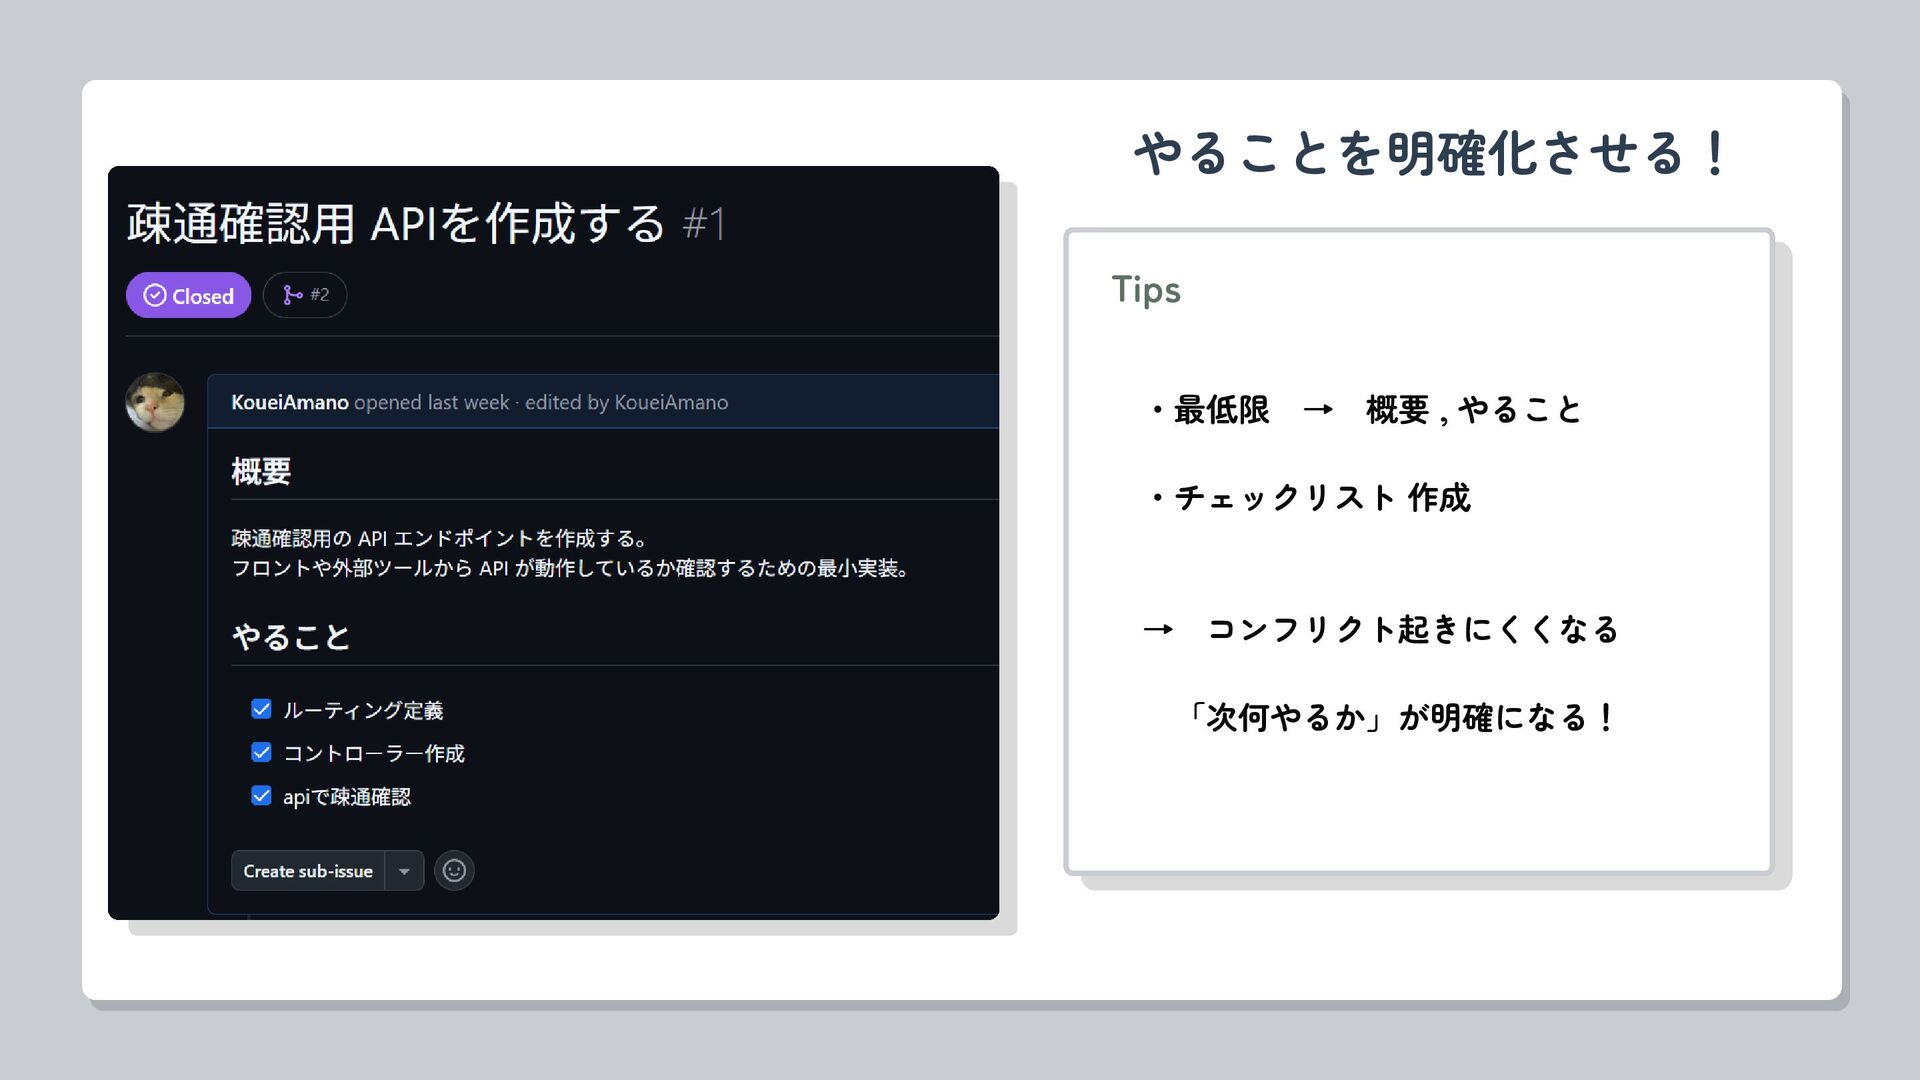Select the 概要 section heading

click(261, 471)
